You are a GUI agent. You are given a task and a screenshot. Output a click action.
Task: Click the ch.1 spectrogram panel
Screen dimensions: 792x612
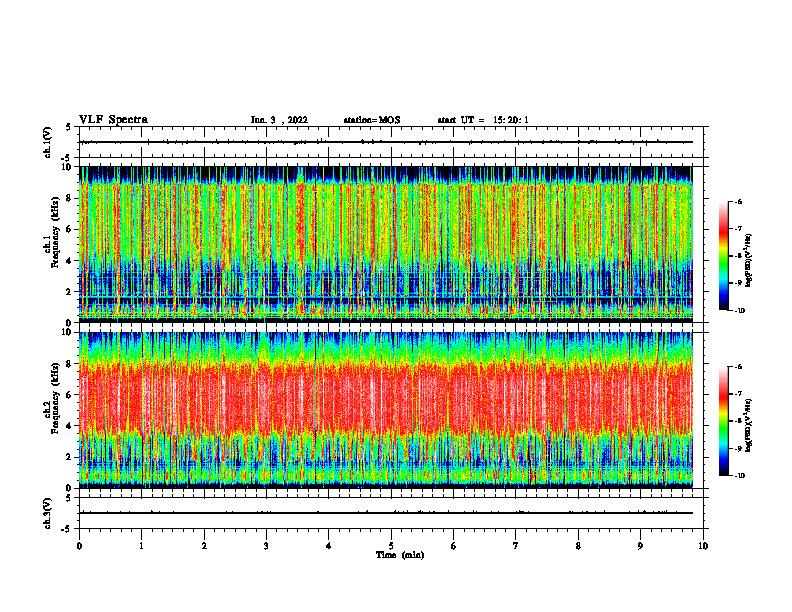(x=386, y=244)
